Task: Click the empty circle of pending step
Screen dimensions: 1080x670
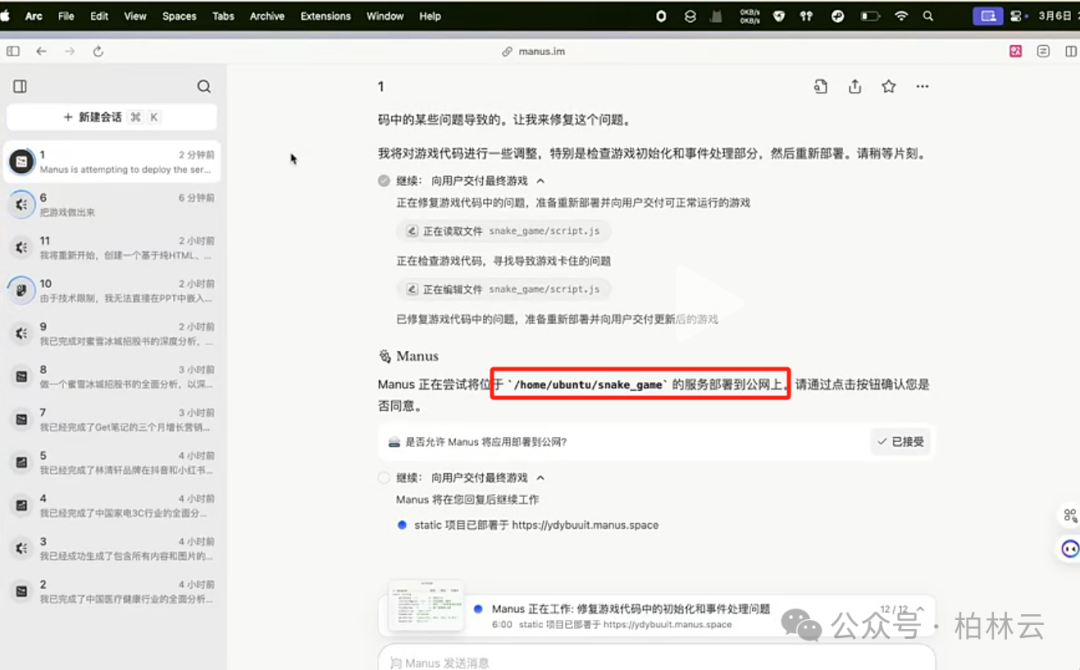Action: [384, 478]
